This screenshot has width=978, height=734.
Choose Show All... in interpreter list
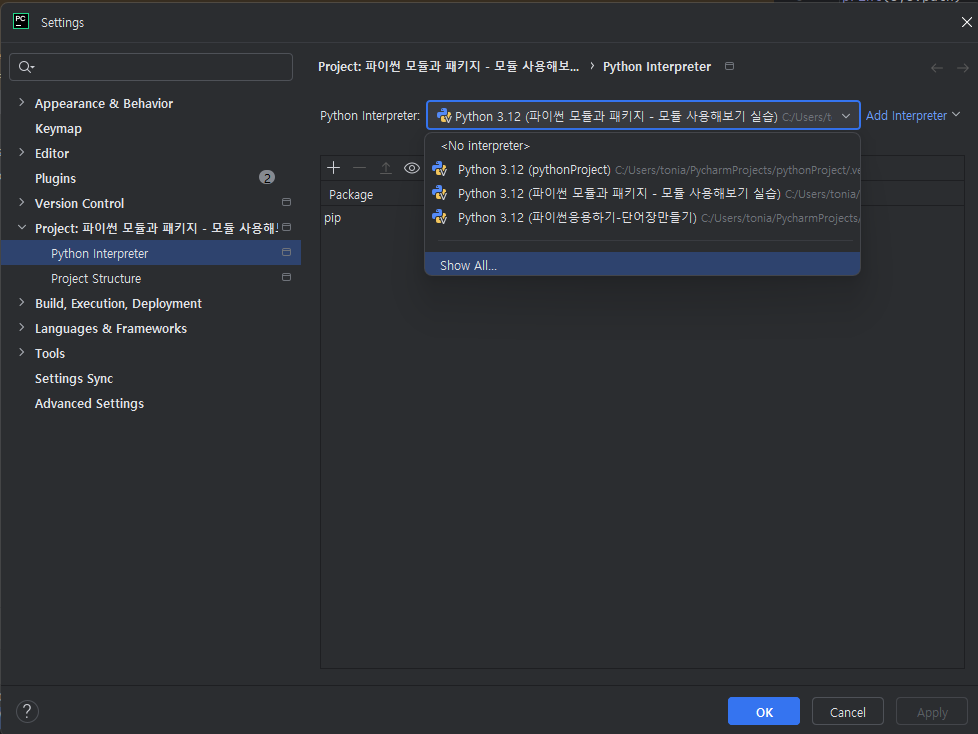point(642,264)
